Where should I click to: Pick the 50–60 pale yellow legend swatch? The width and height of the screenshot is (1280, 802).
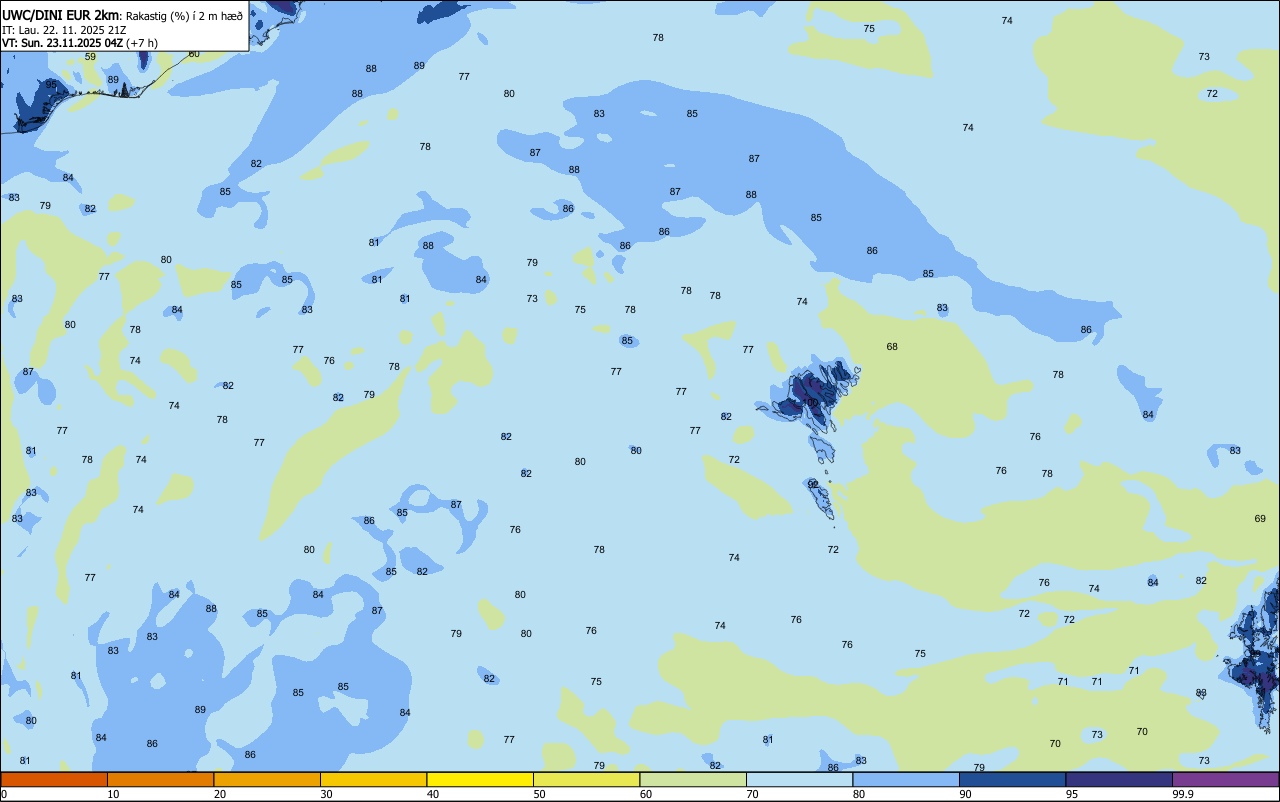586,779
